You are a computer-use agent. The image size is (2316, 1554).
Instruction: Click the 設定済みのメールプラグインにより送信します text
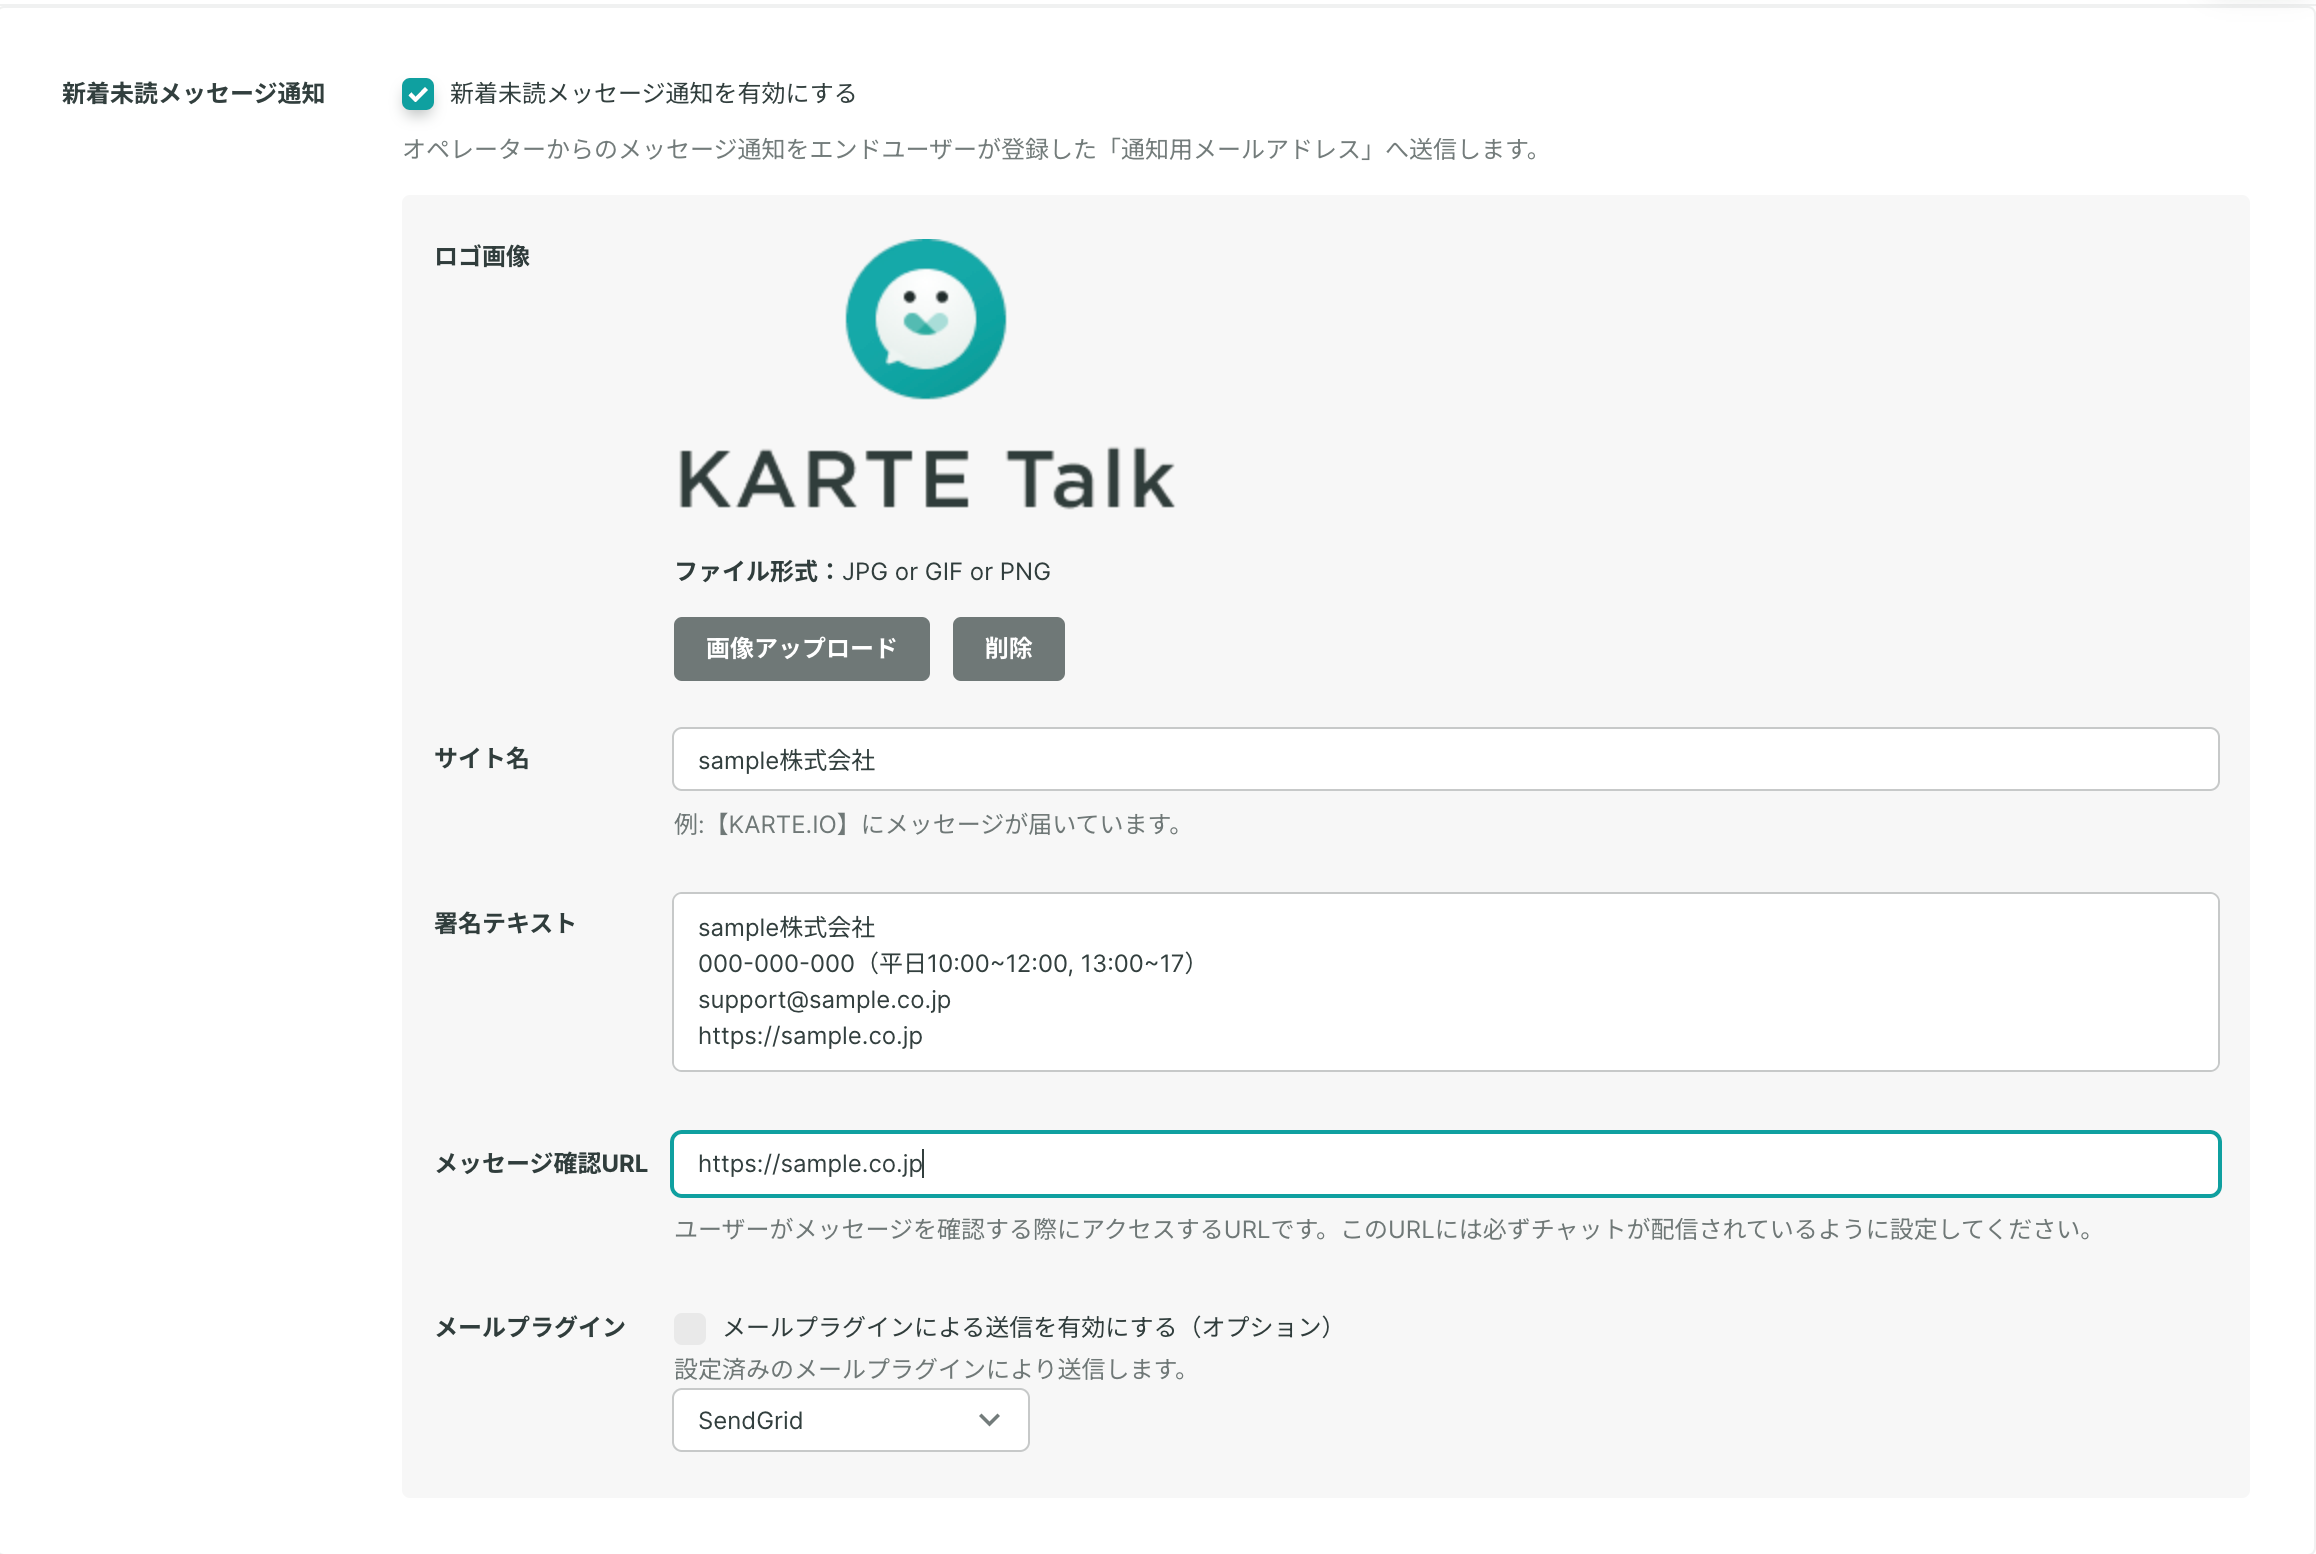coord(931,1370)
